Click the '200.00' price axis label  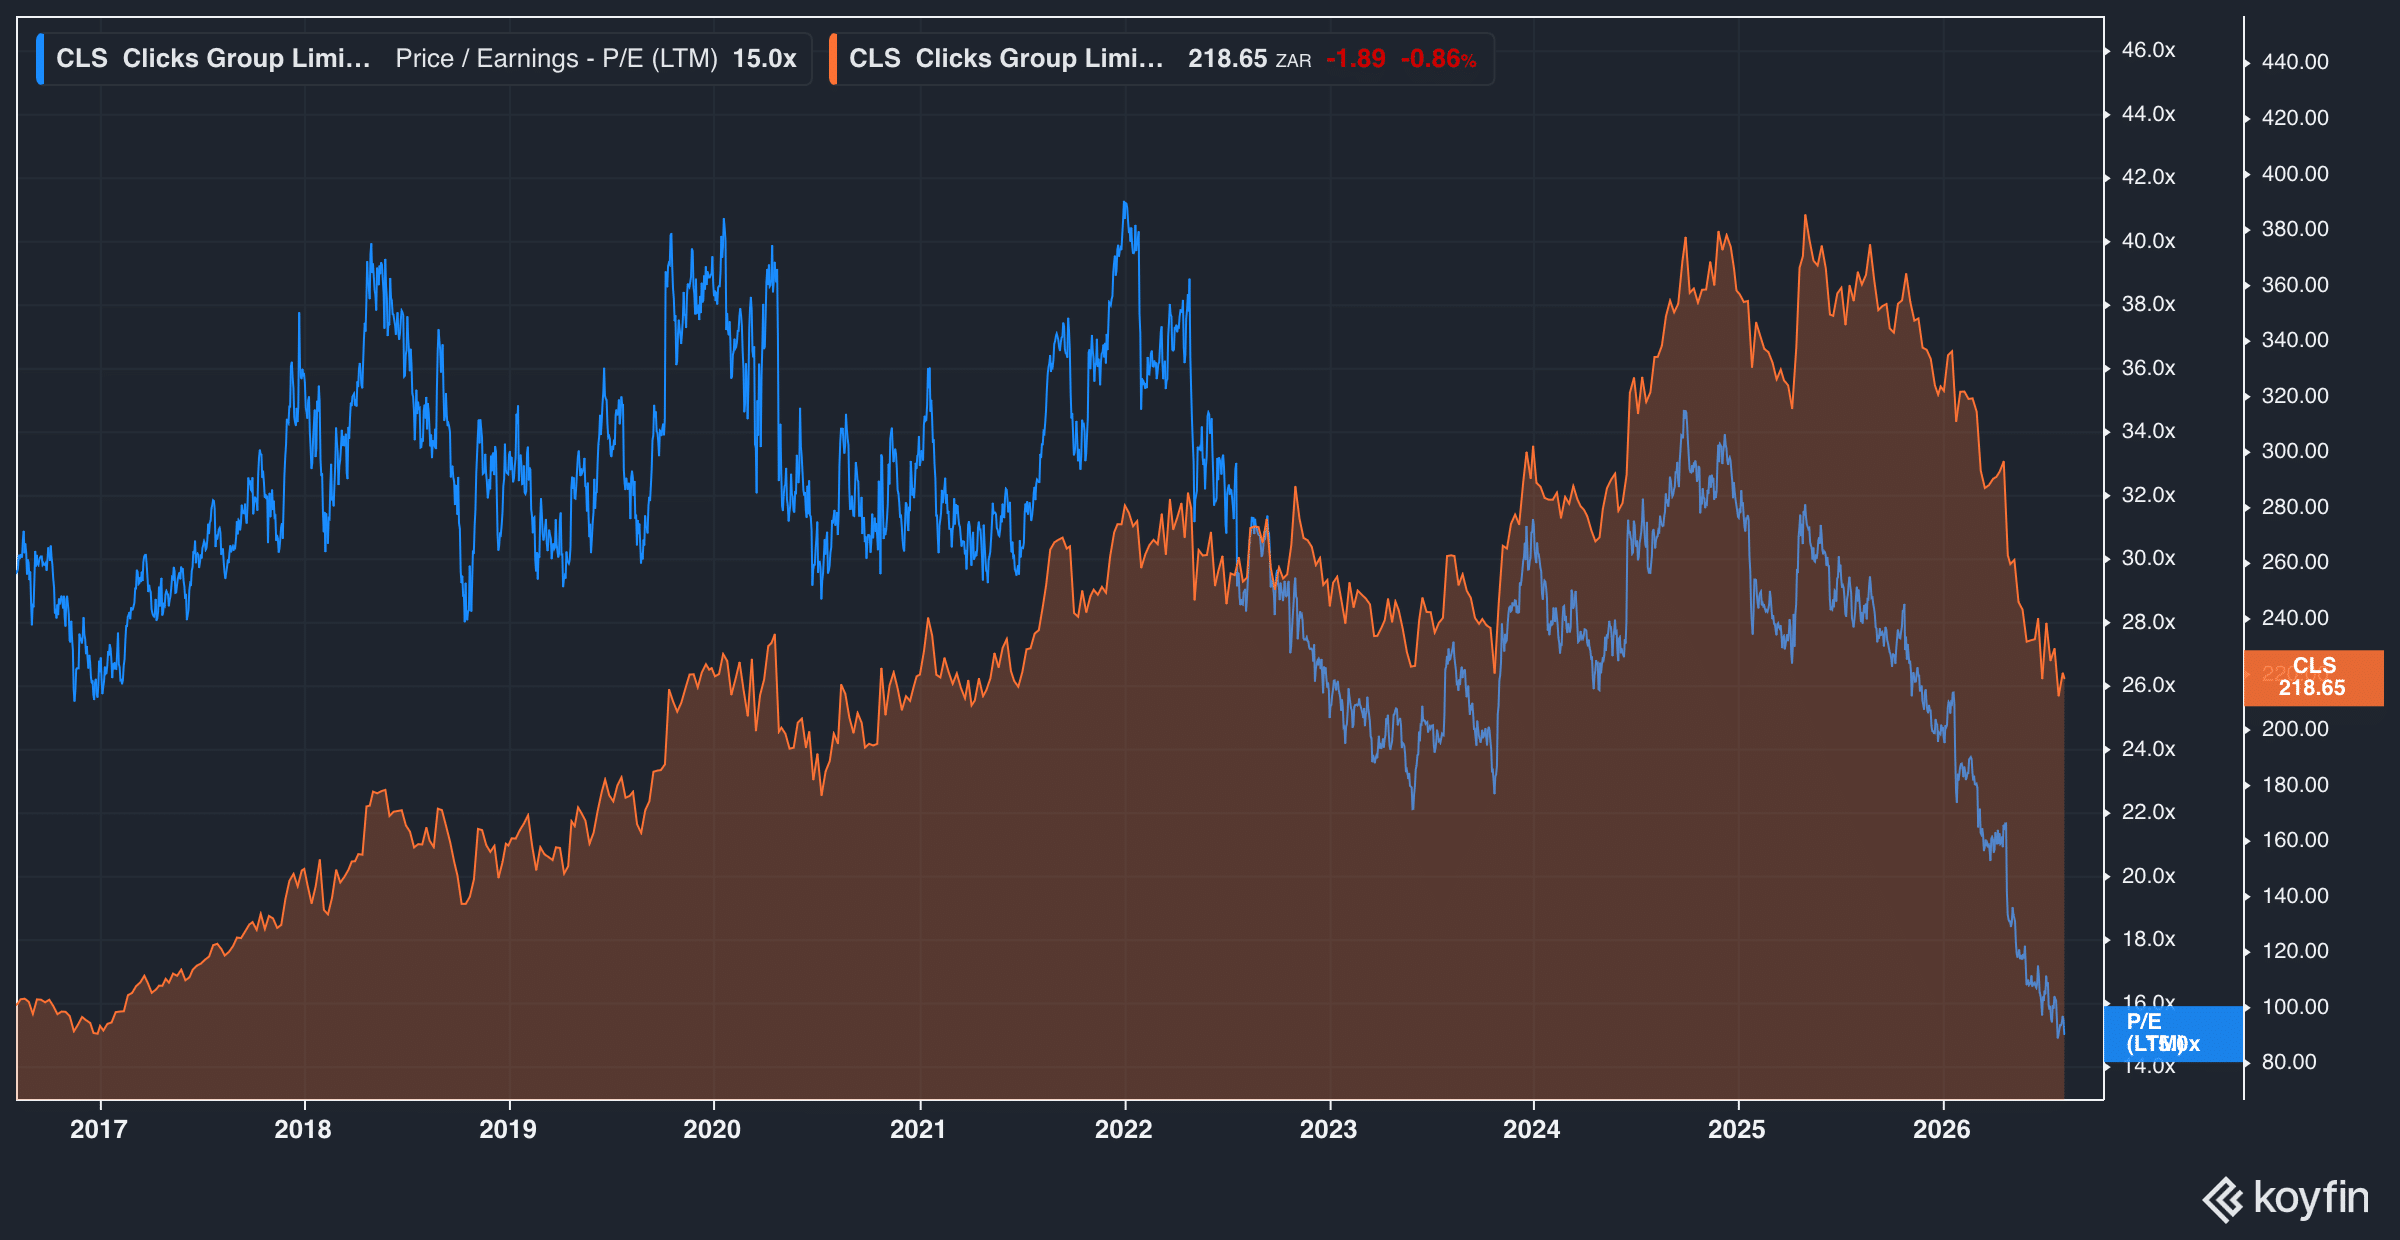coord(2295,729)
